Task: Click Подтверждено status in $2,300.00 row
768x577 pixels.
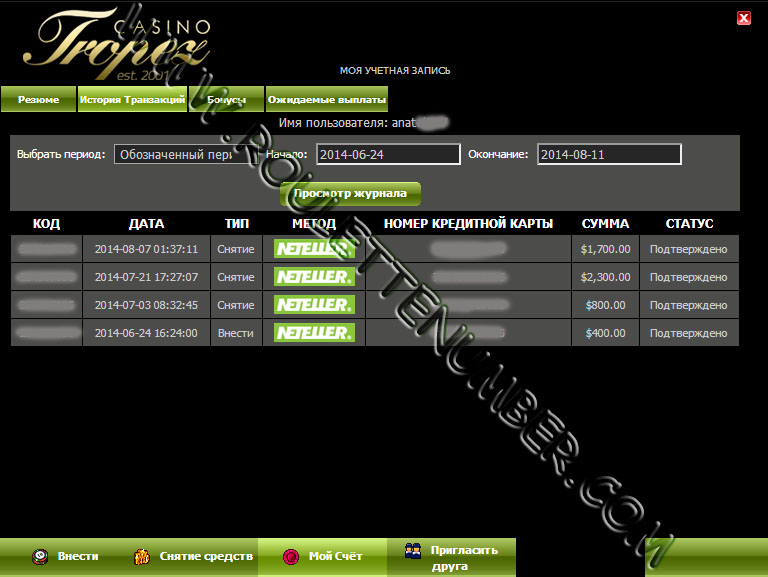Action: coord(689,277)
